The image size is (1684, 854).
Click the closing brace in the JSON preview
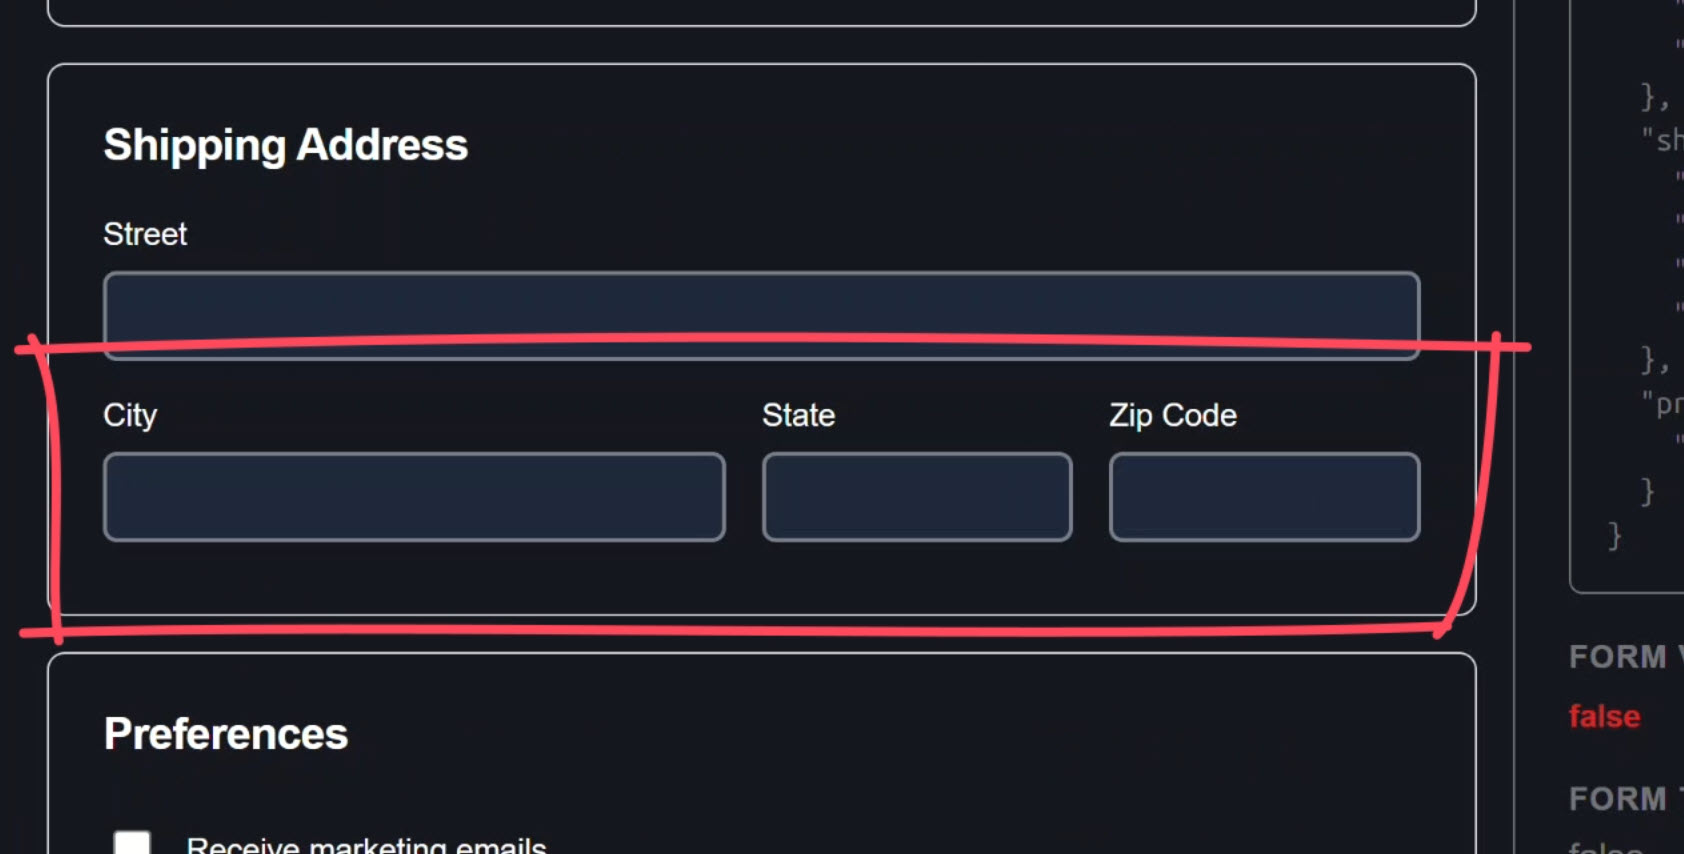coord(1613,537)
